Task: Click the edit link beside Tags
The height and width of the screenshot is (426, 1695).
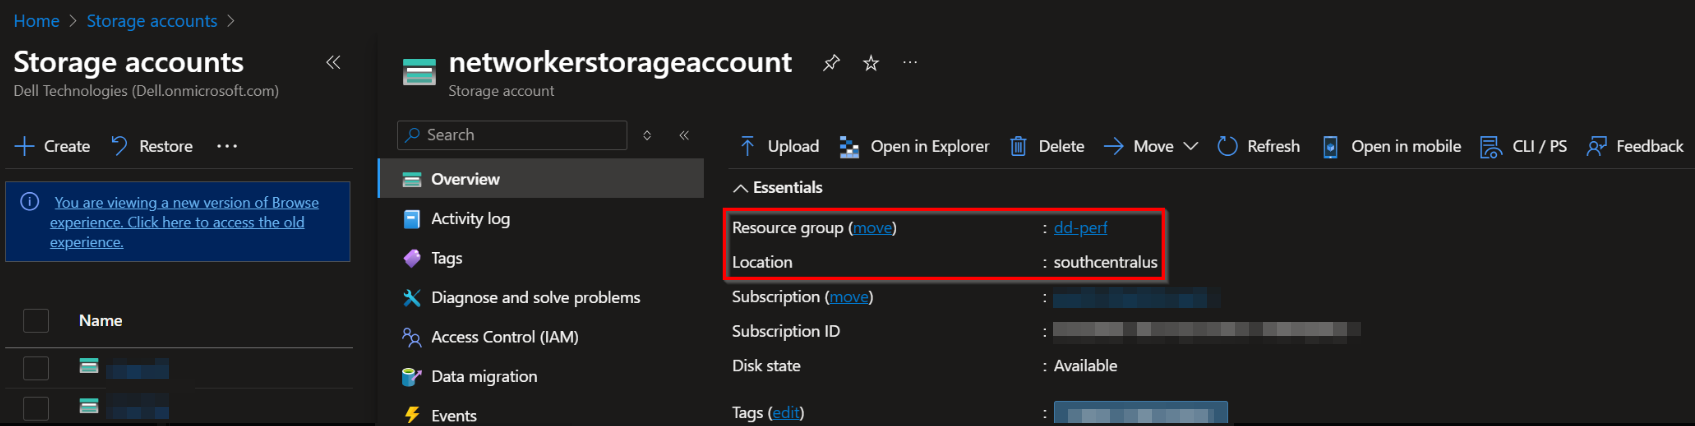Action: [786, 412]
